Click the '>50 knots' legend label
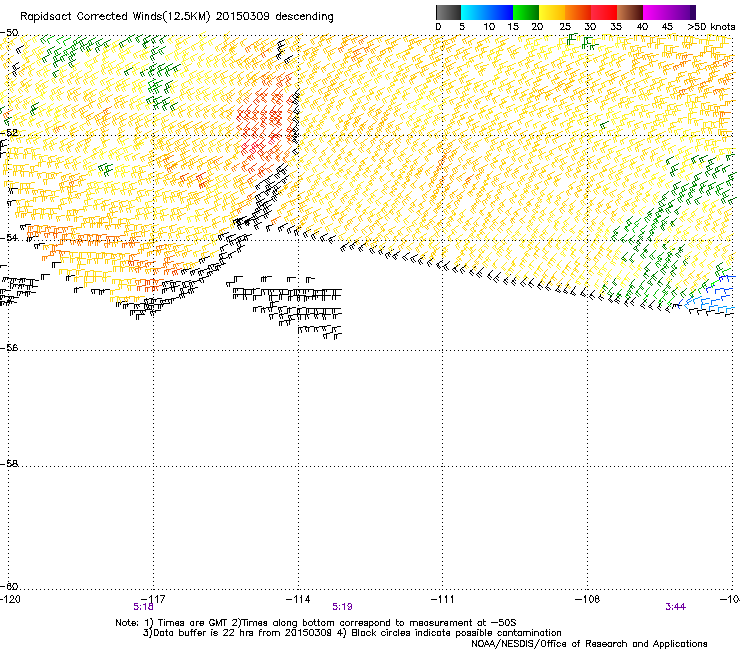The width and height of the screenshot is (740, 650). (711, 27)
